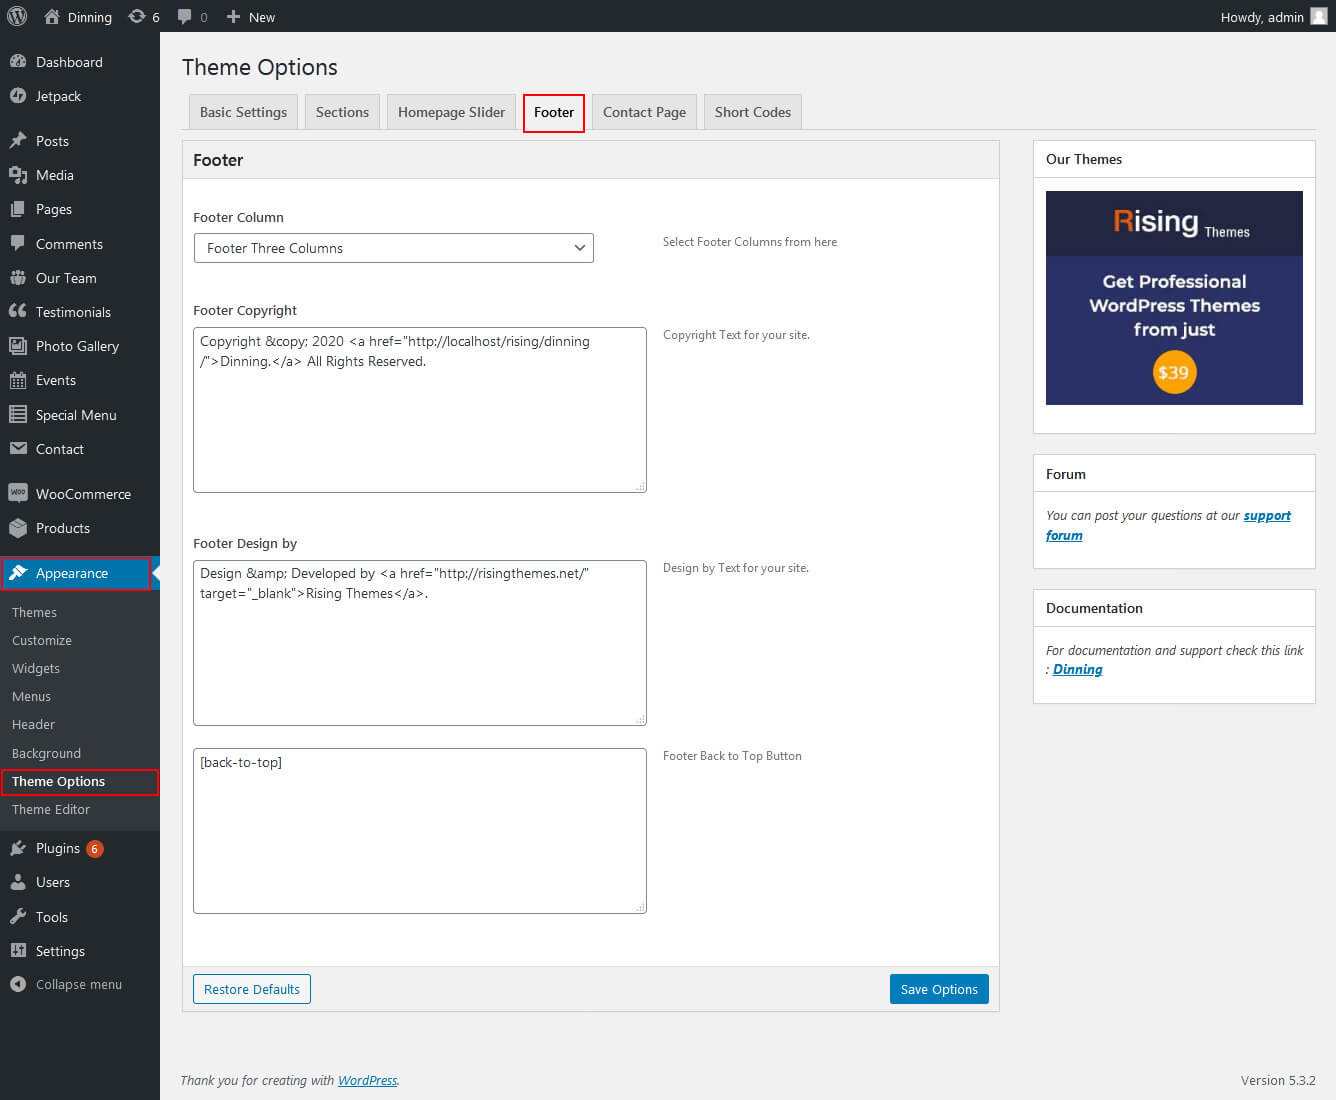1336x1100 pixels.
Task: Click the Jetpack icon in sidebar
Action: coord(18,96)
